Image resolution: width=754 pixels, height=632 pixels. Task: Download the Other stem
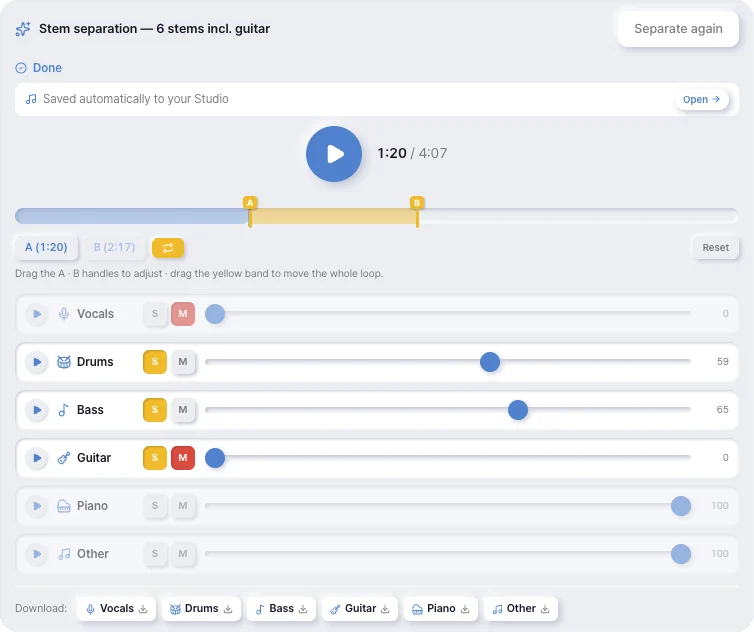521,609
